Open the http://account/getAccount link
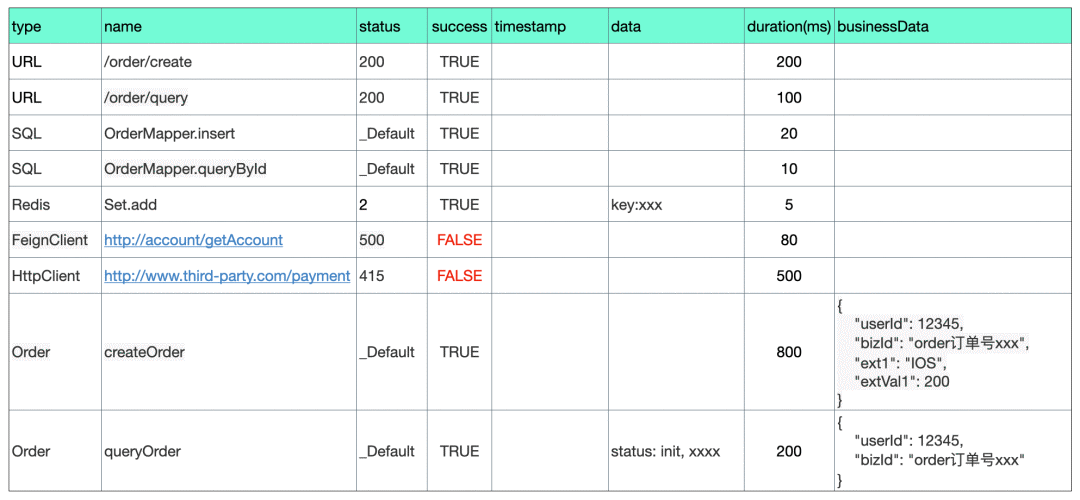The width and height of the screenshot is (1080, 500). tap(193, 240)
